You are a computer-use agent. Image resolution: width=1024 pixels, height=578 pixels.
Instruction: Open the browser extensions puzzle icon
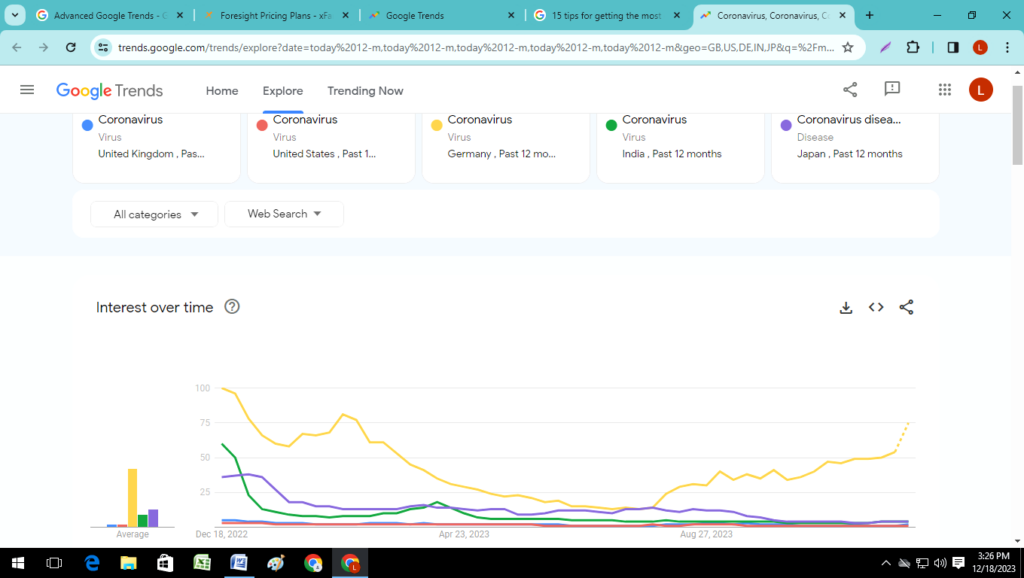(x=913, y=47)
